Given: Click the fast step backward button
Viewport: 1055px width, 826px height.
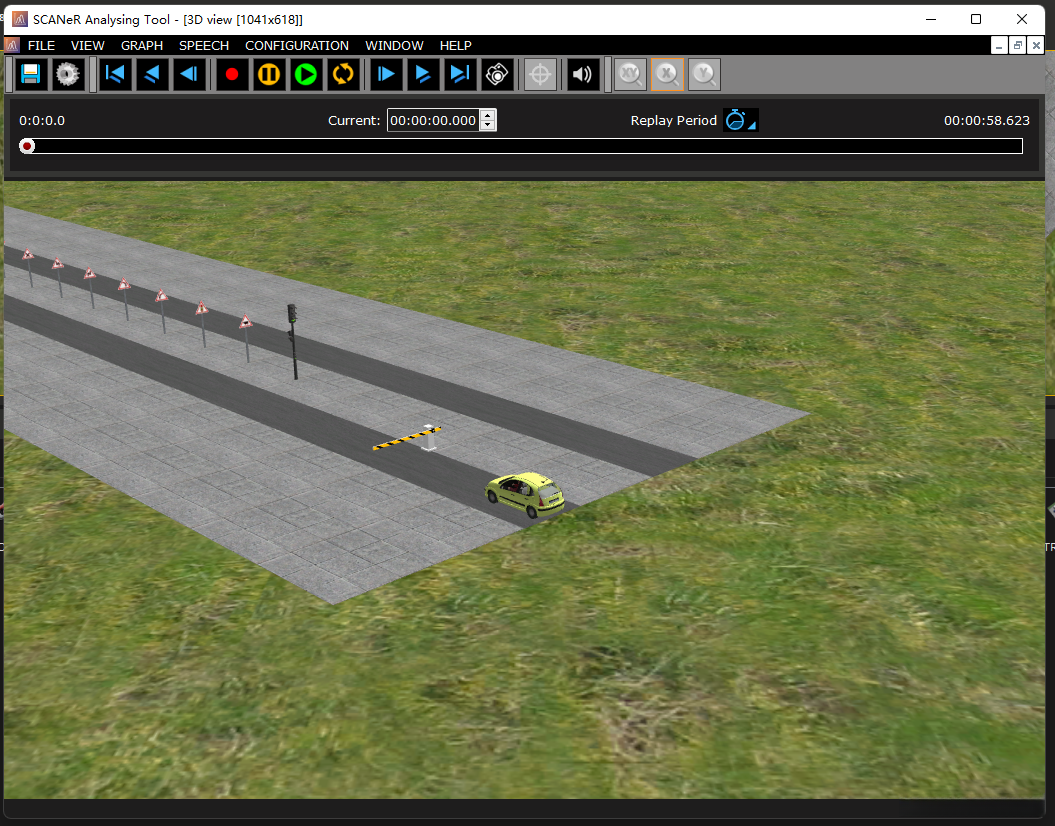Looking at the screenshot, I should coord(153,74).
